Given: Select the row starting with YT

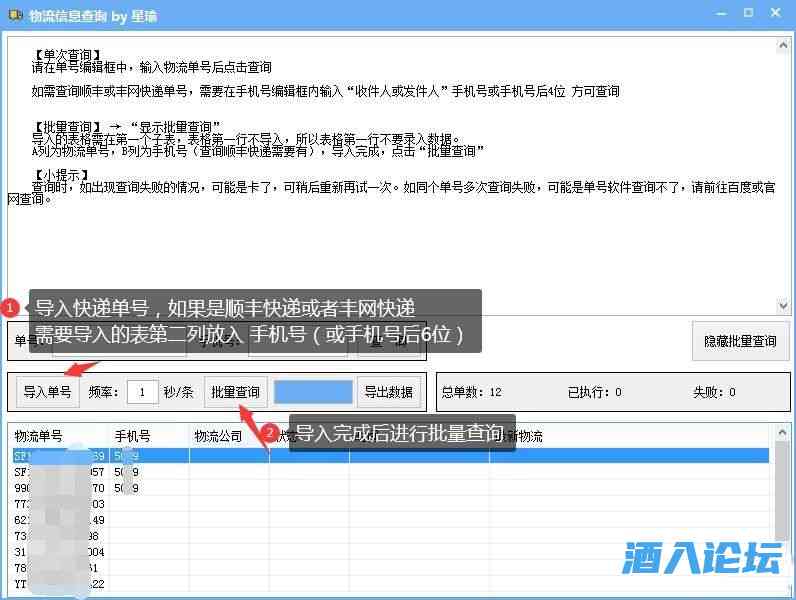Looking at the screenshot, I should tap(390, 584).
